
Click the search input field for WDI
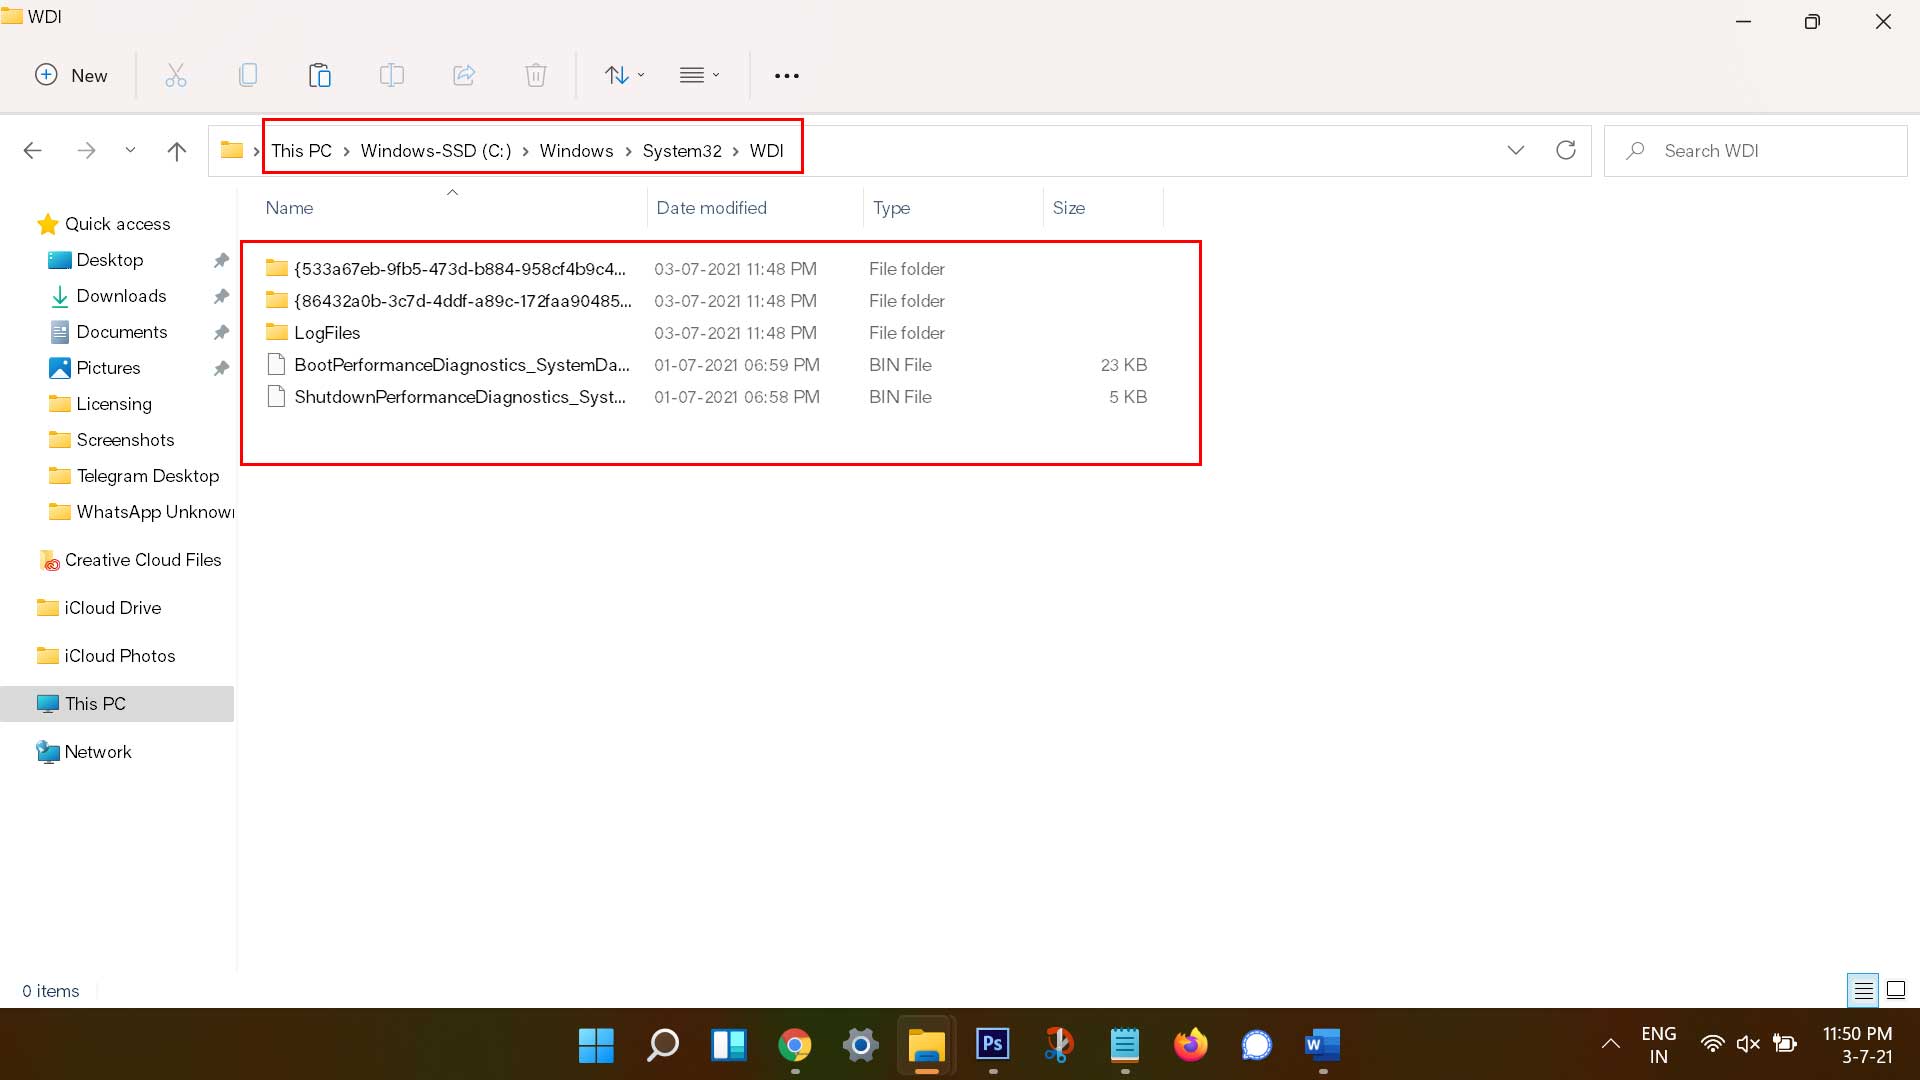coord(1767,149)
